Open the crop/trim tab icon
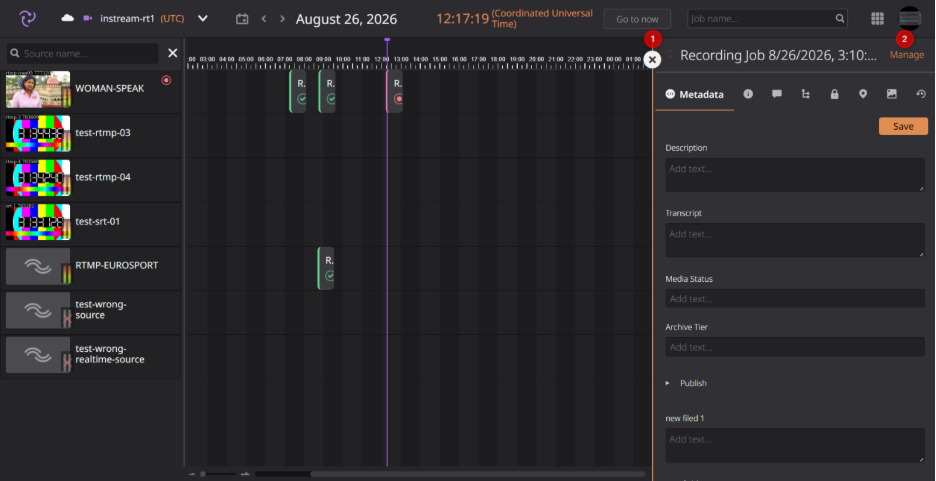The width and height of the screenshot is (936, 481). point(805,94)
